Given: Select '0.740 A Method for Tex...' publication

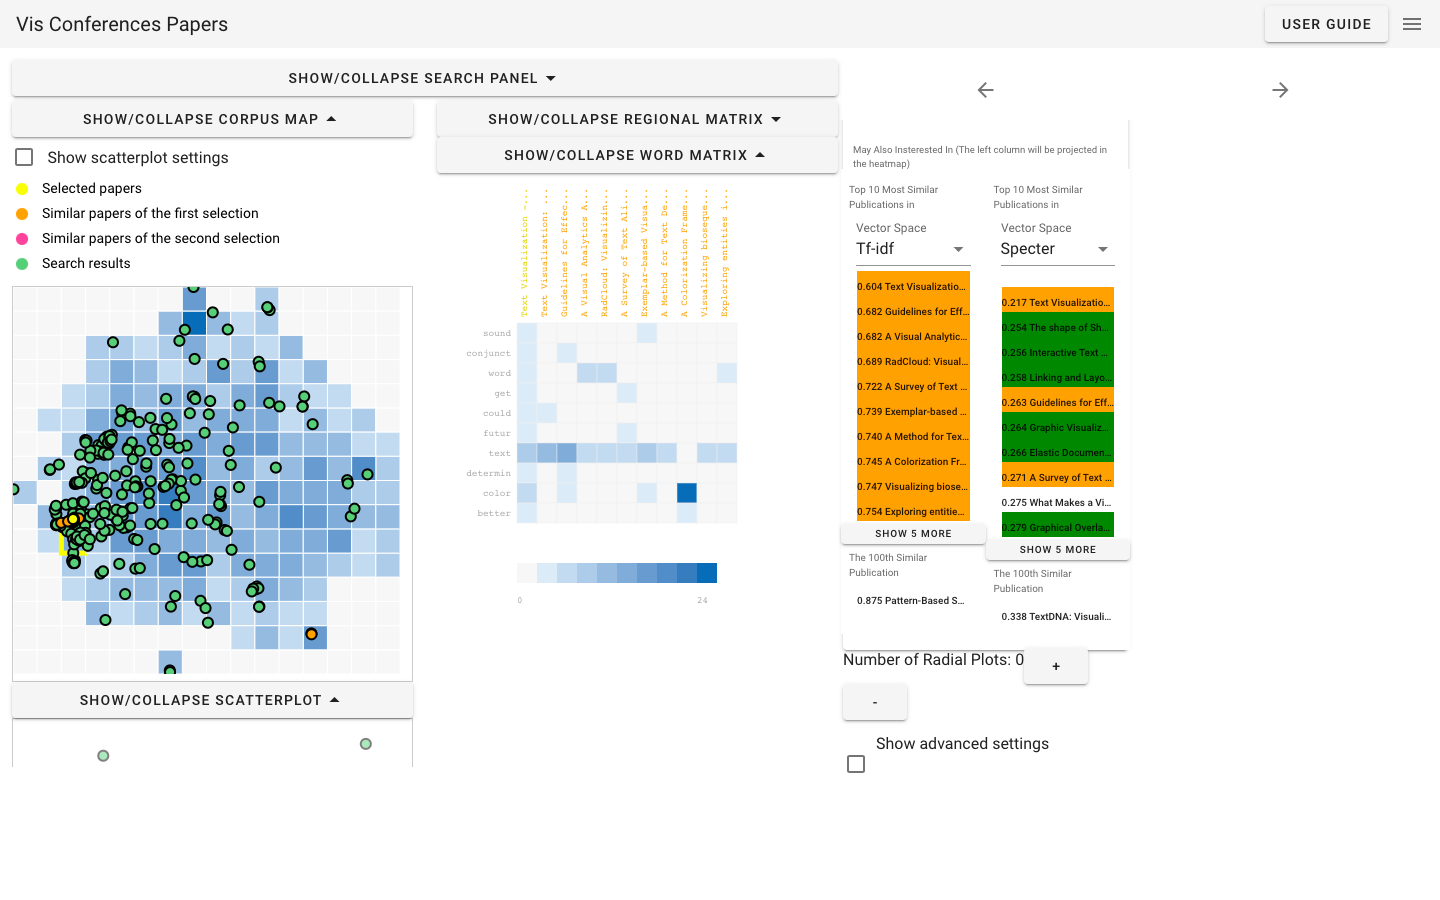Looking at the screenshot, I should (913, 437).
